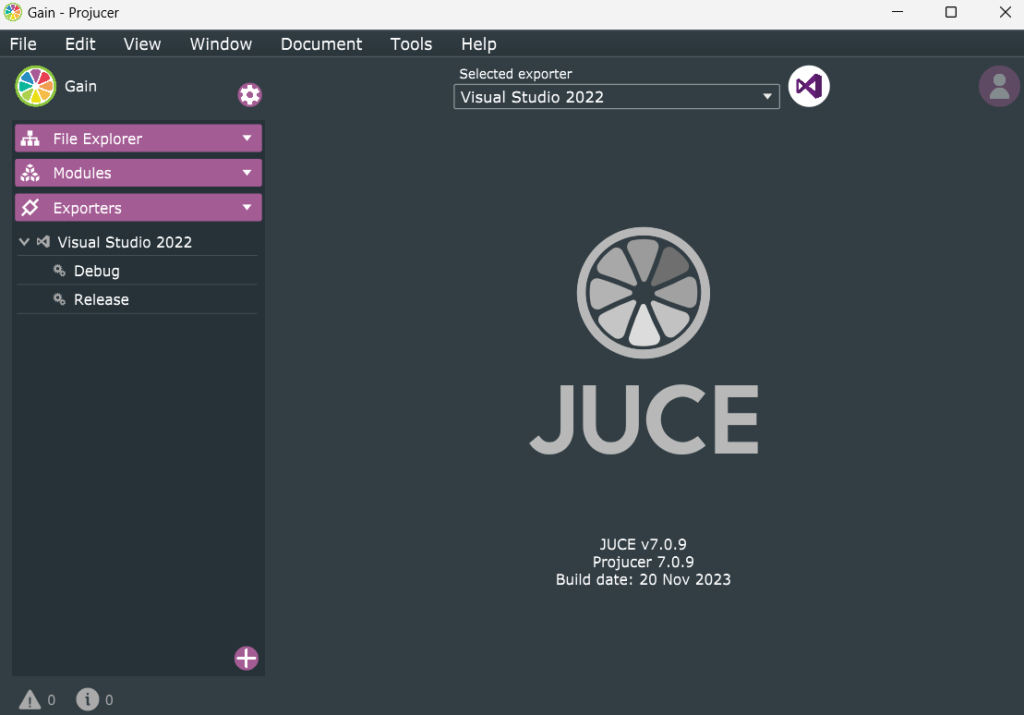Expand the File Explorer panel arrow
This screenshot has height=715, width=1024.
click(247, 138)
